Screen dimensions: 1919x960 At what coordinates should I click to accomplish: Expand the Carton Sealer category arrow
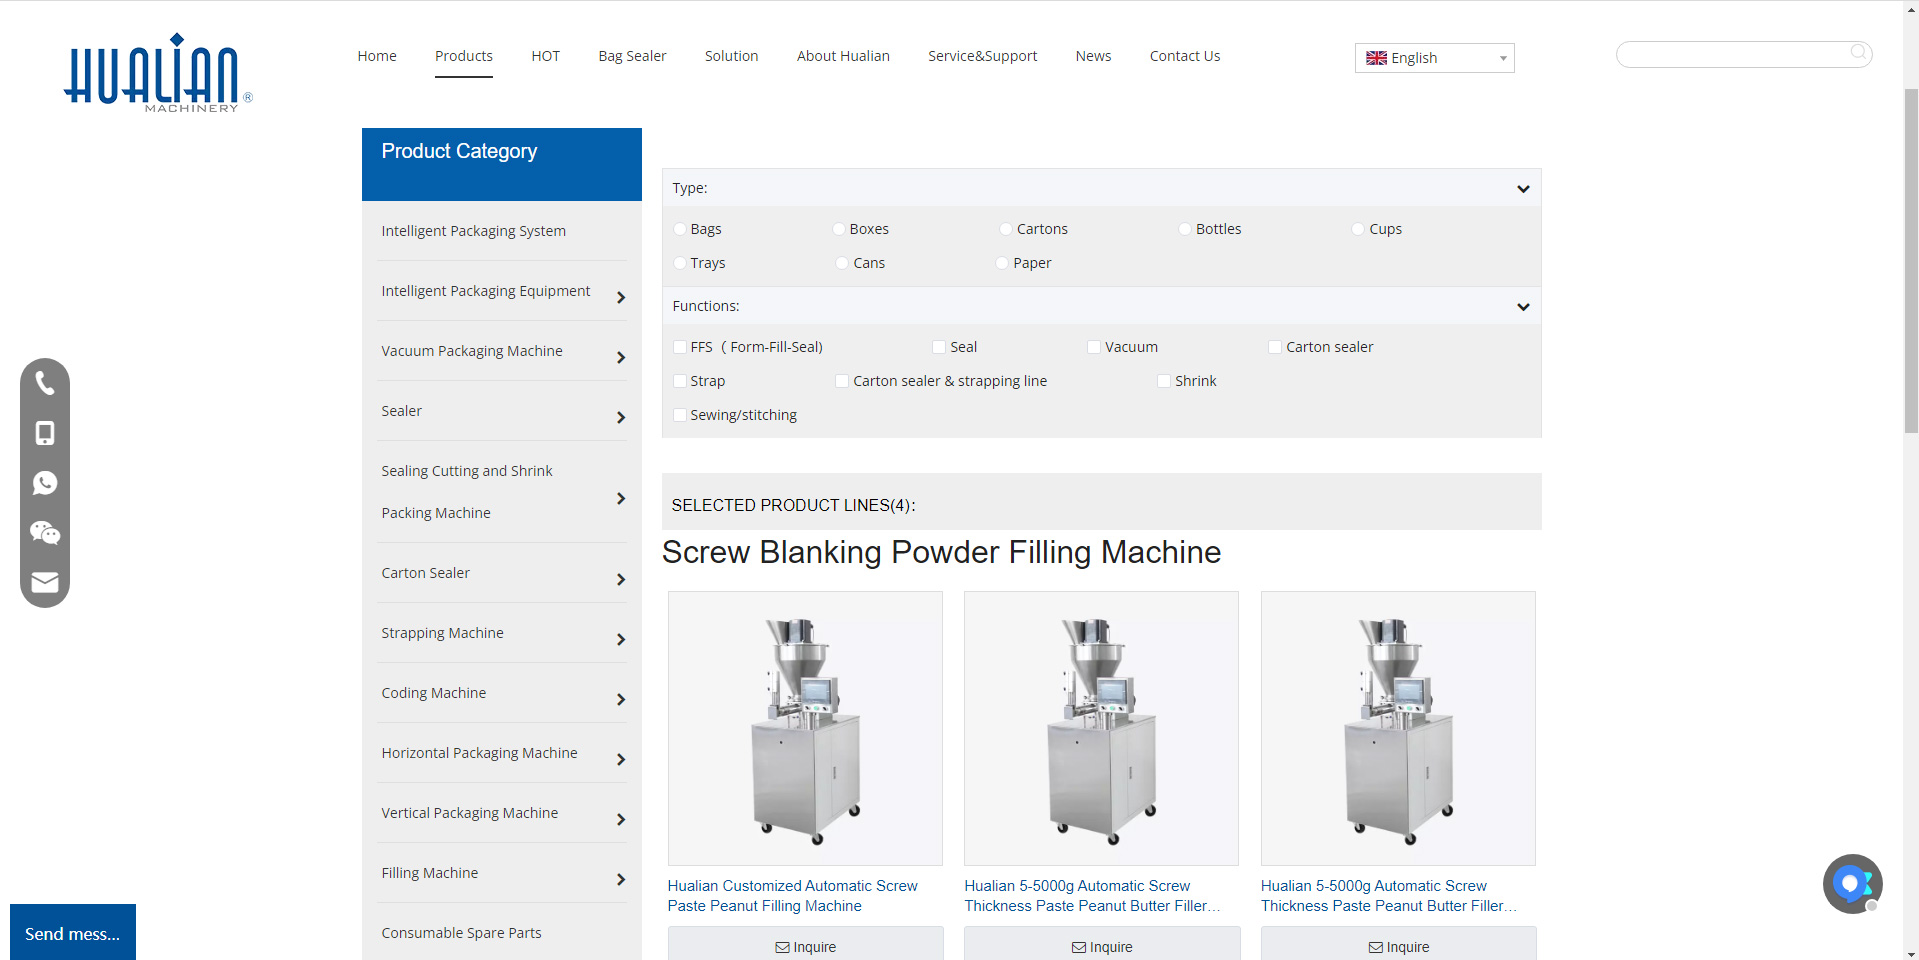click(x=621, y=579)
